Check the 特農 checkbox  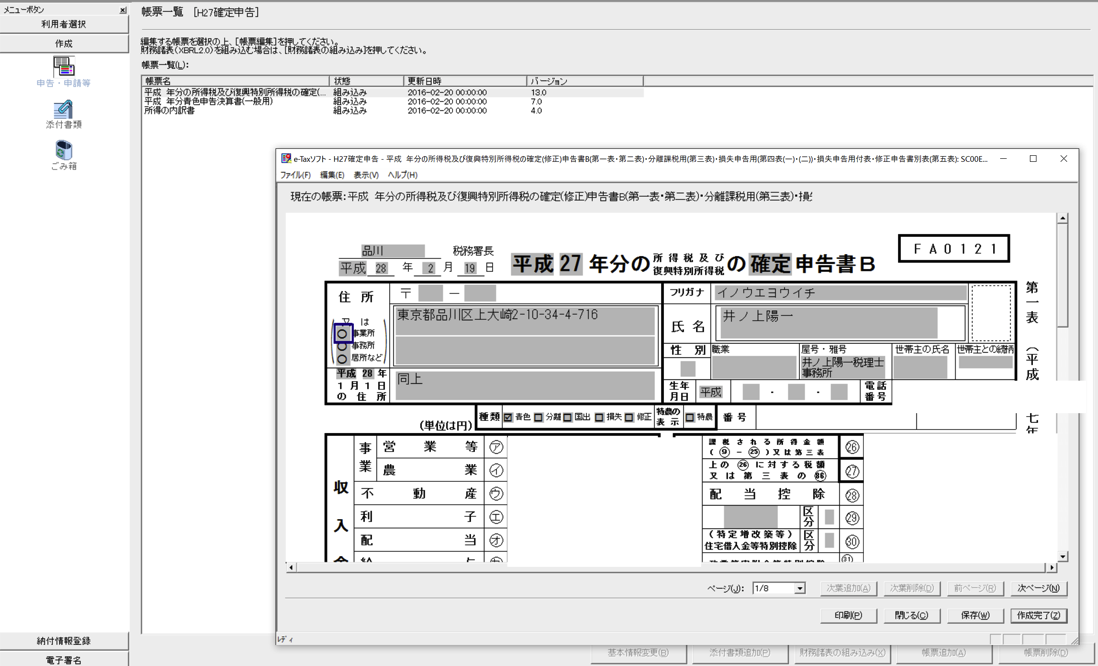pyautogui.click(x=690, y=417)
